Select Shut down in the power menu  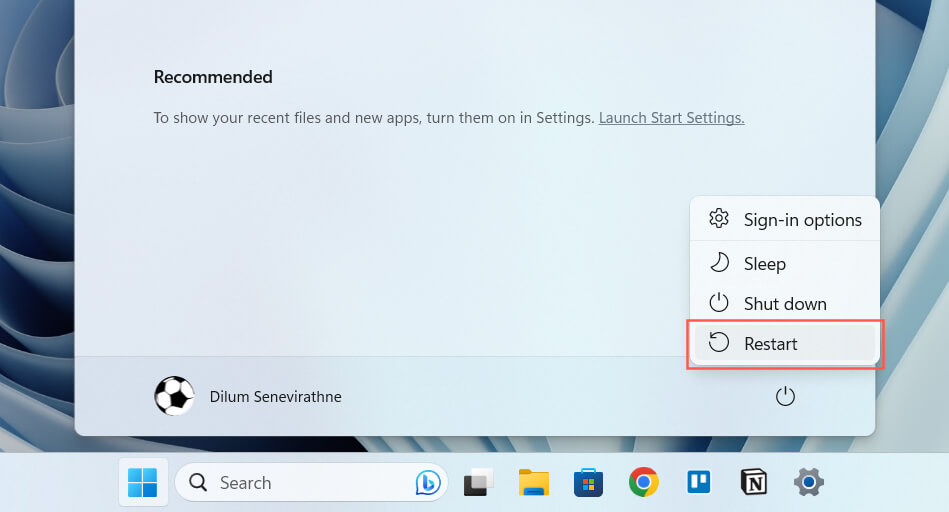(x=785, y=304)
